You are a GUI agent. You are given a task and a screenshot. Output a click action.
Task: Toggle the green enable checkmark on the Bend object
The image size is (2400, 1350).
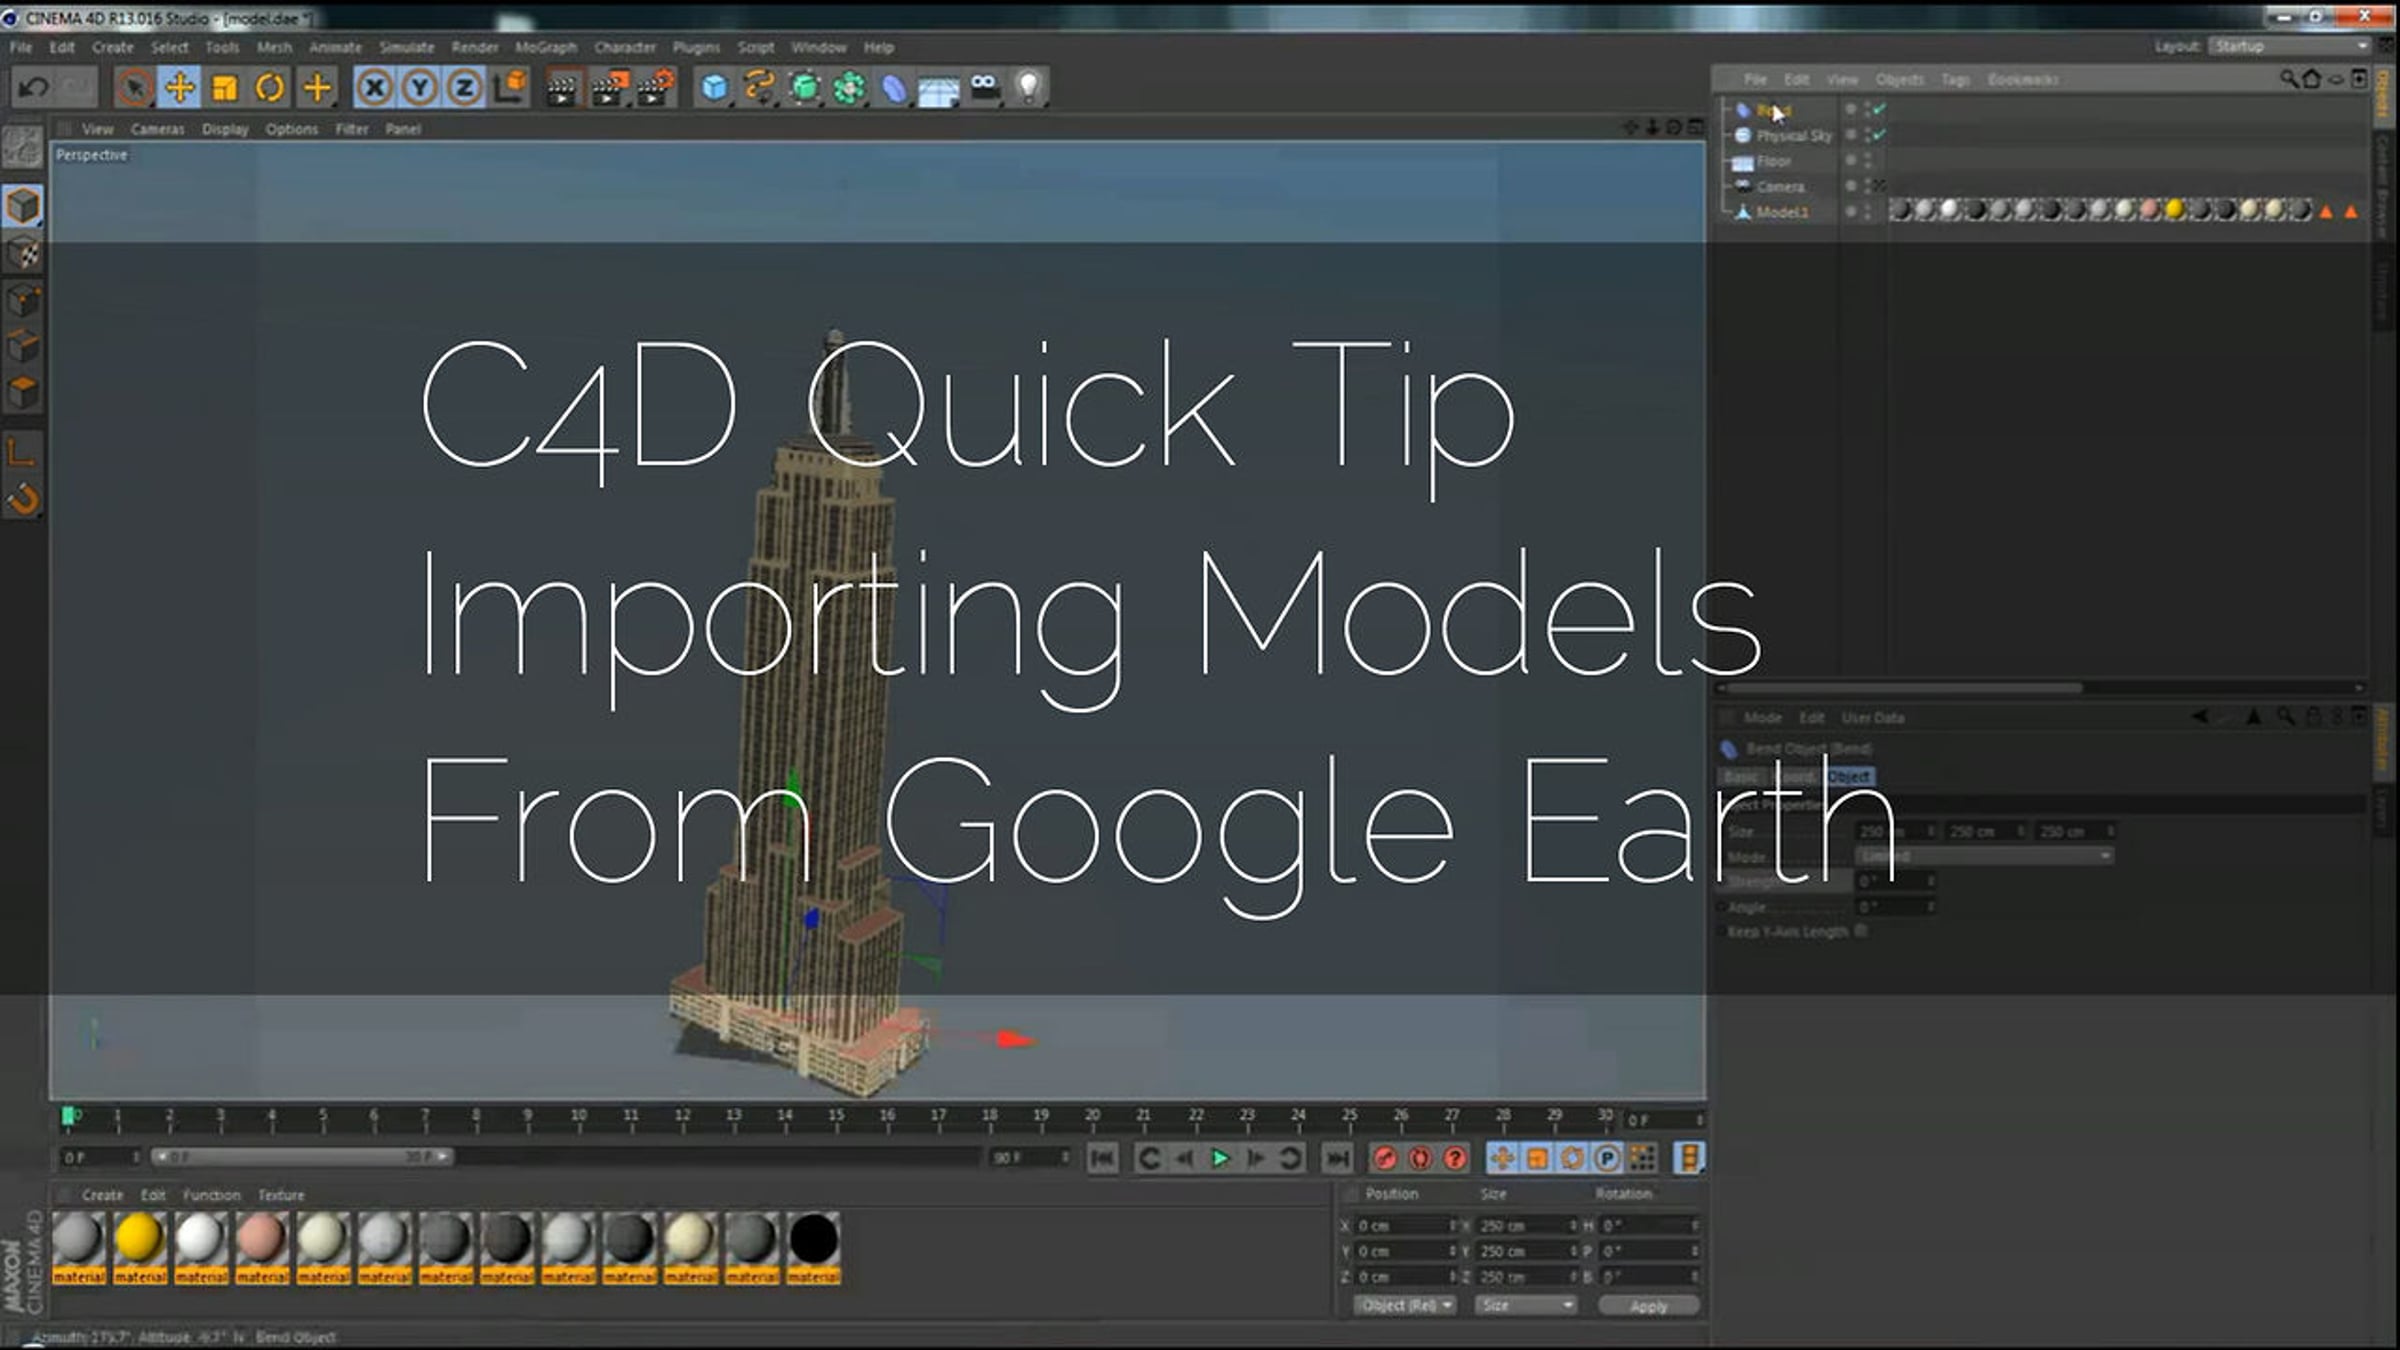(1880, 109)
